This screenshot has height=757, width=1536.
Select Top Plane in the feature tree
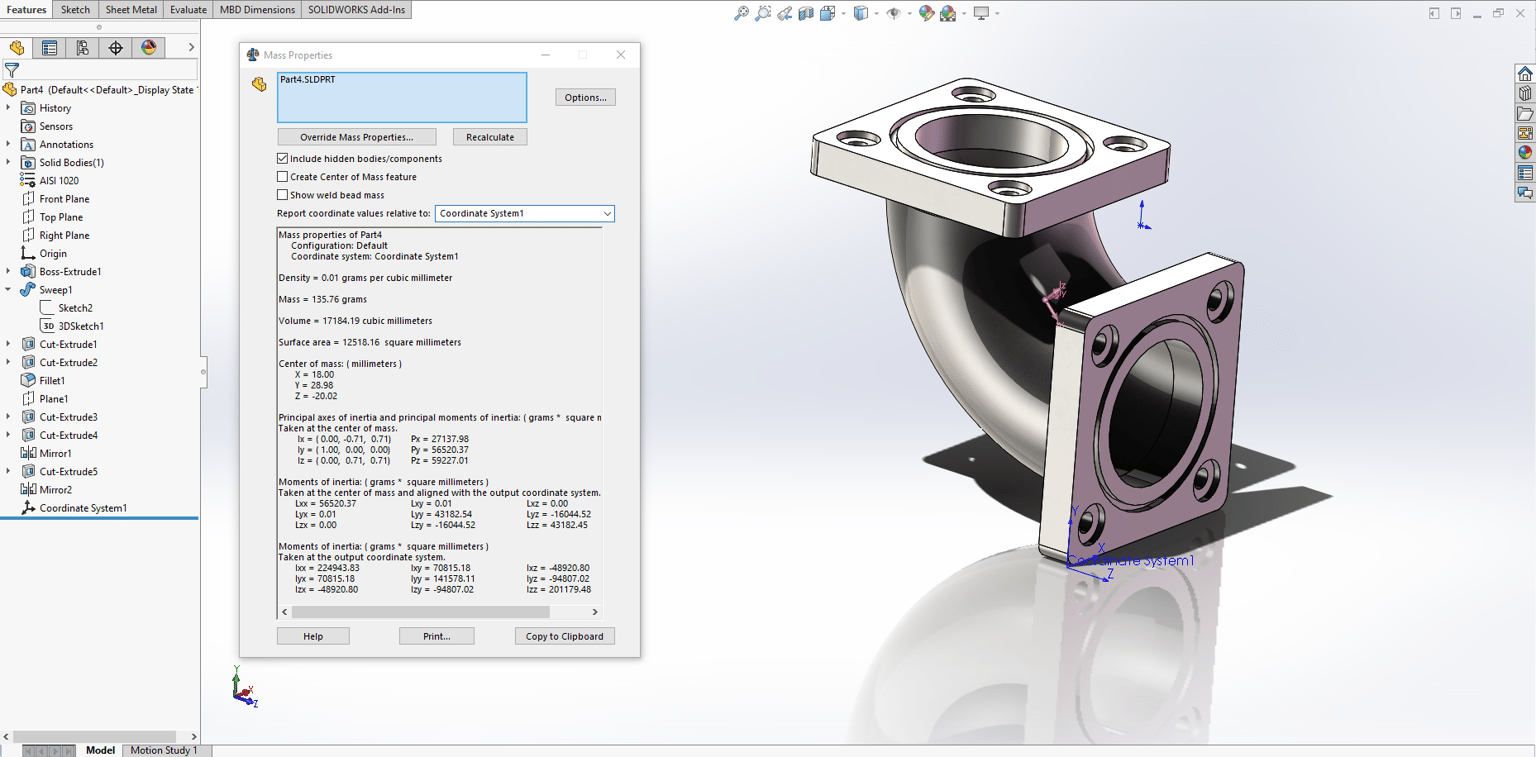[61, 217]
